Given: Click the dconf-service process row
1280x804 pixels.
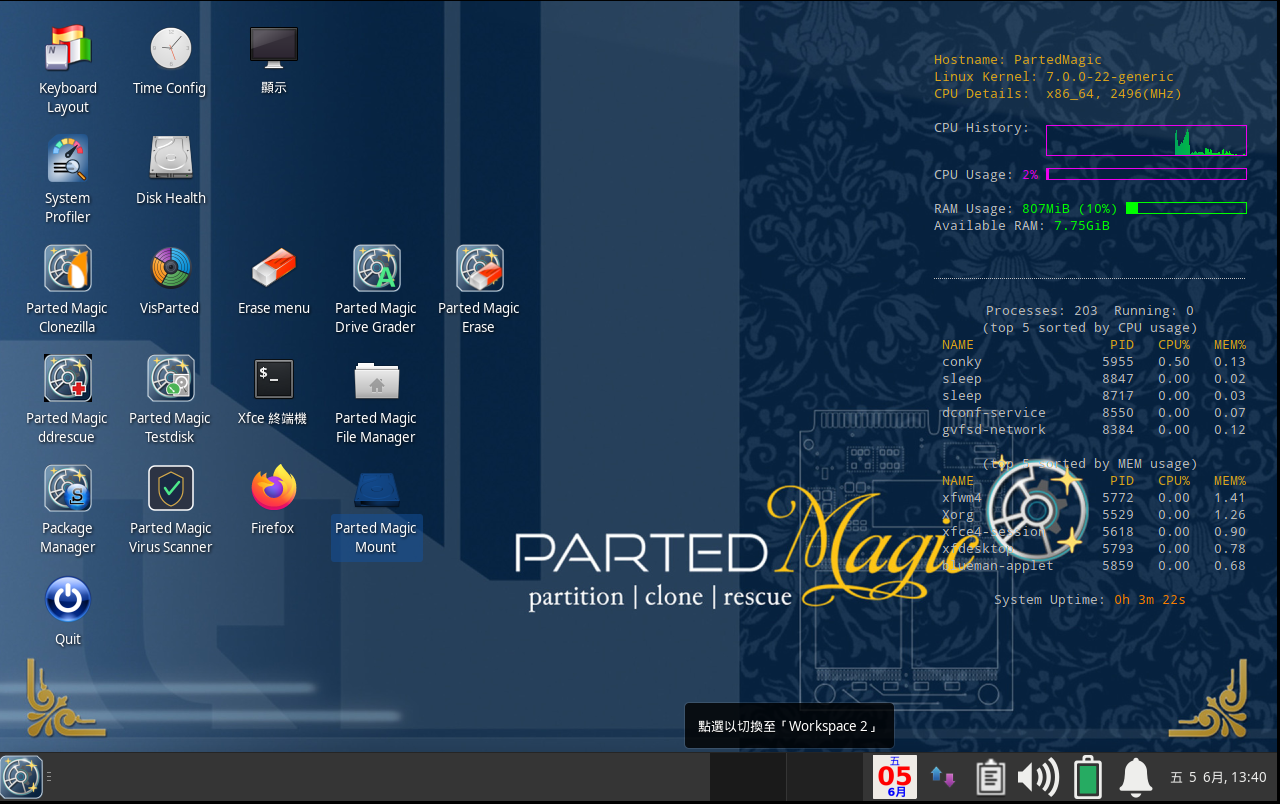Looking at the screenshot, I should click(x=1094, y=412).
